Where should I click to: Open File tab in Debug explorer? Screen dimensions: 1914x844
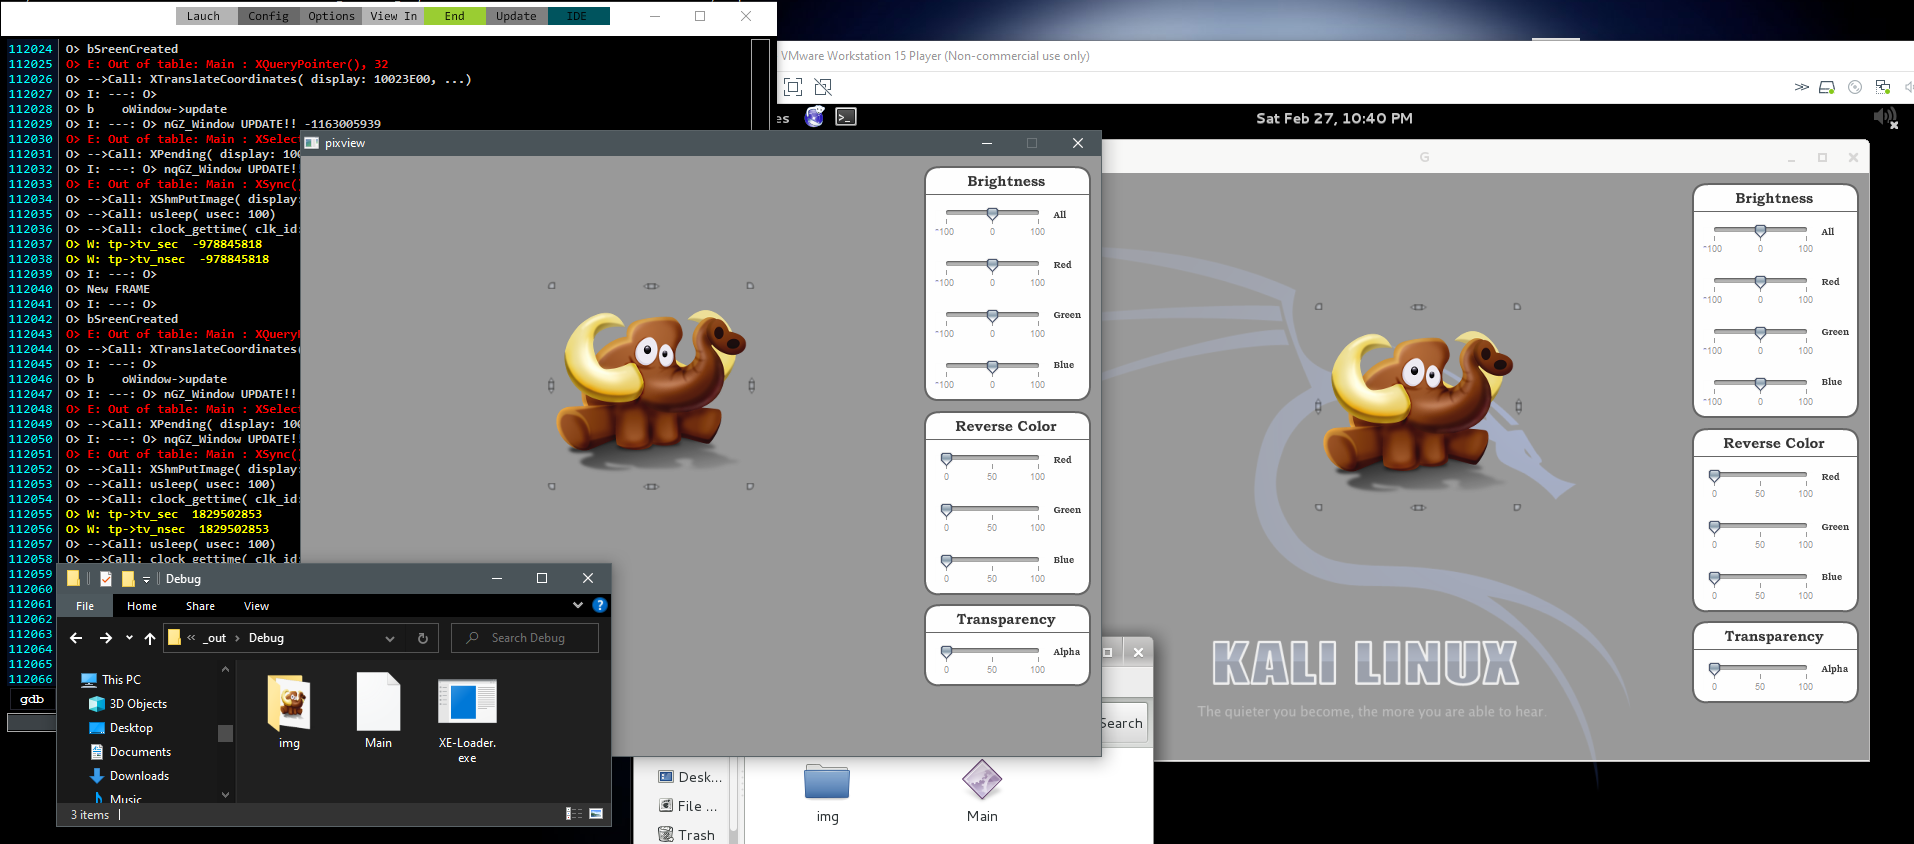[x=85, y=606]
